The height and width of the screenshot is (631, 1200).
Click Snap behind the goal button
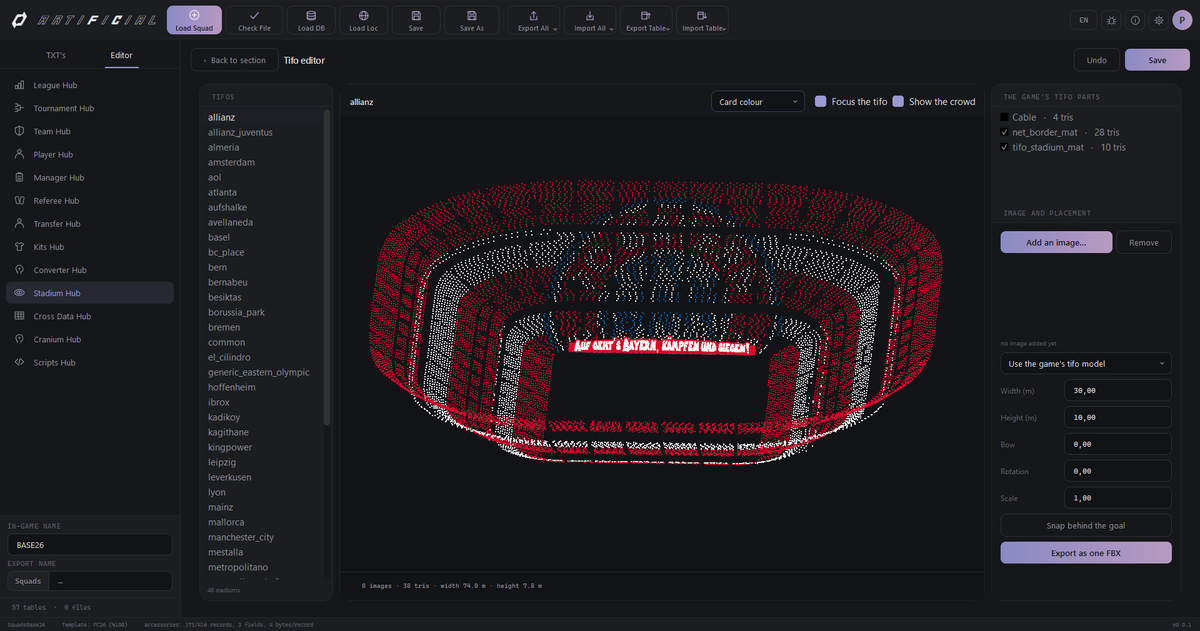(1086, 525)
